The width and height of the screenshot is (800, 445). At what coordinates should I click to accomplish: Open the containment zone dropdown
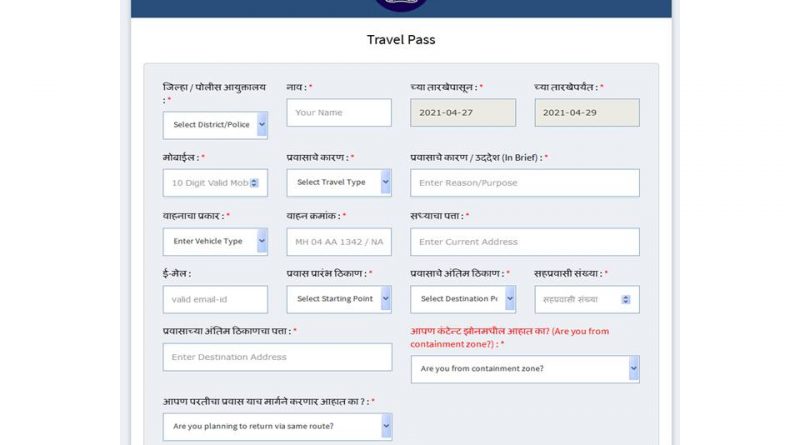click(x=525, y=368)
